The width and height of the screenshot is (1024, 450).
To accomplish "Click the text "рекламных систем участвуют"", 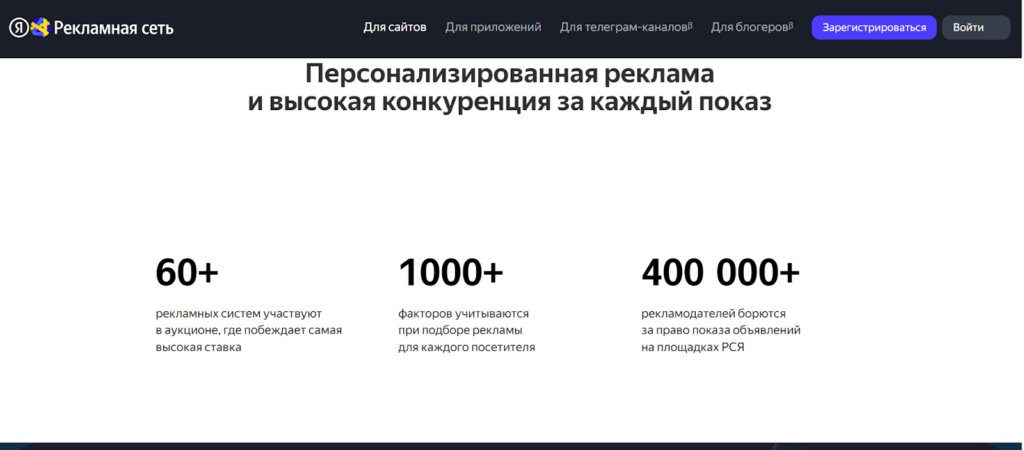I will 238,313.
